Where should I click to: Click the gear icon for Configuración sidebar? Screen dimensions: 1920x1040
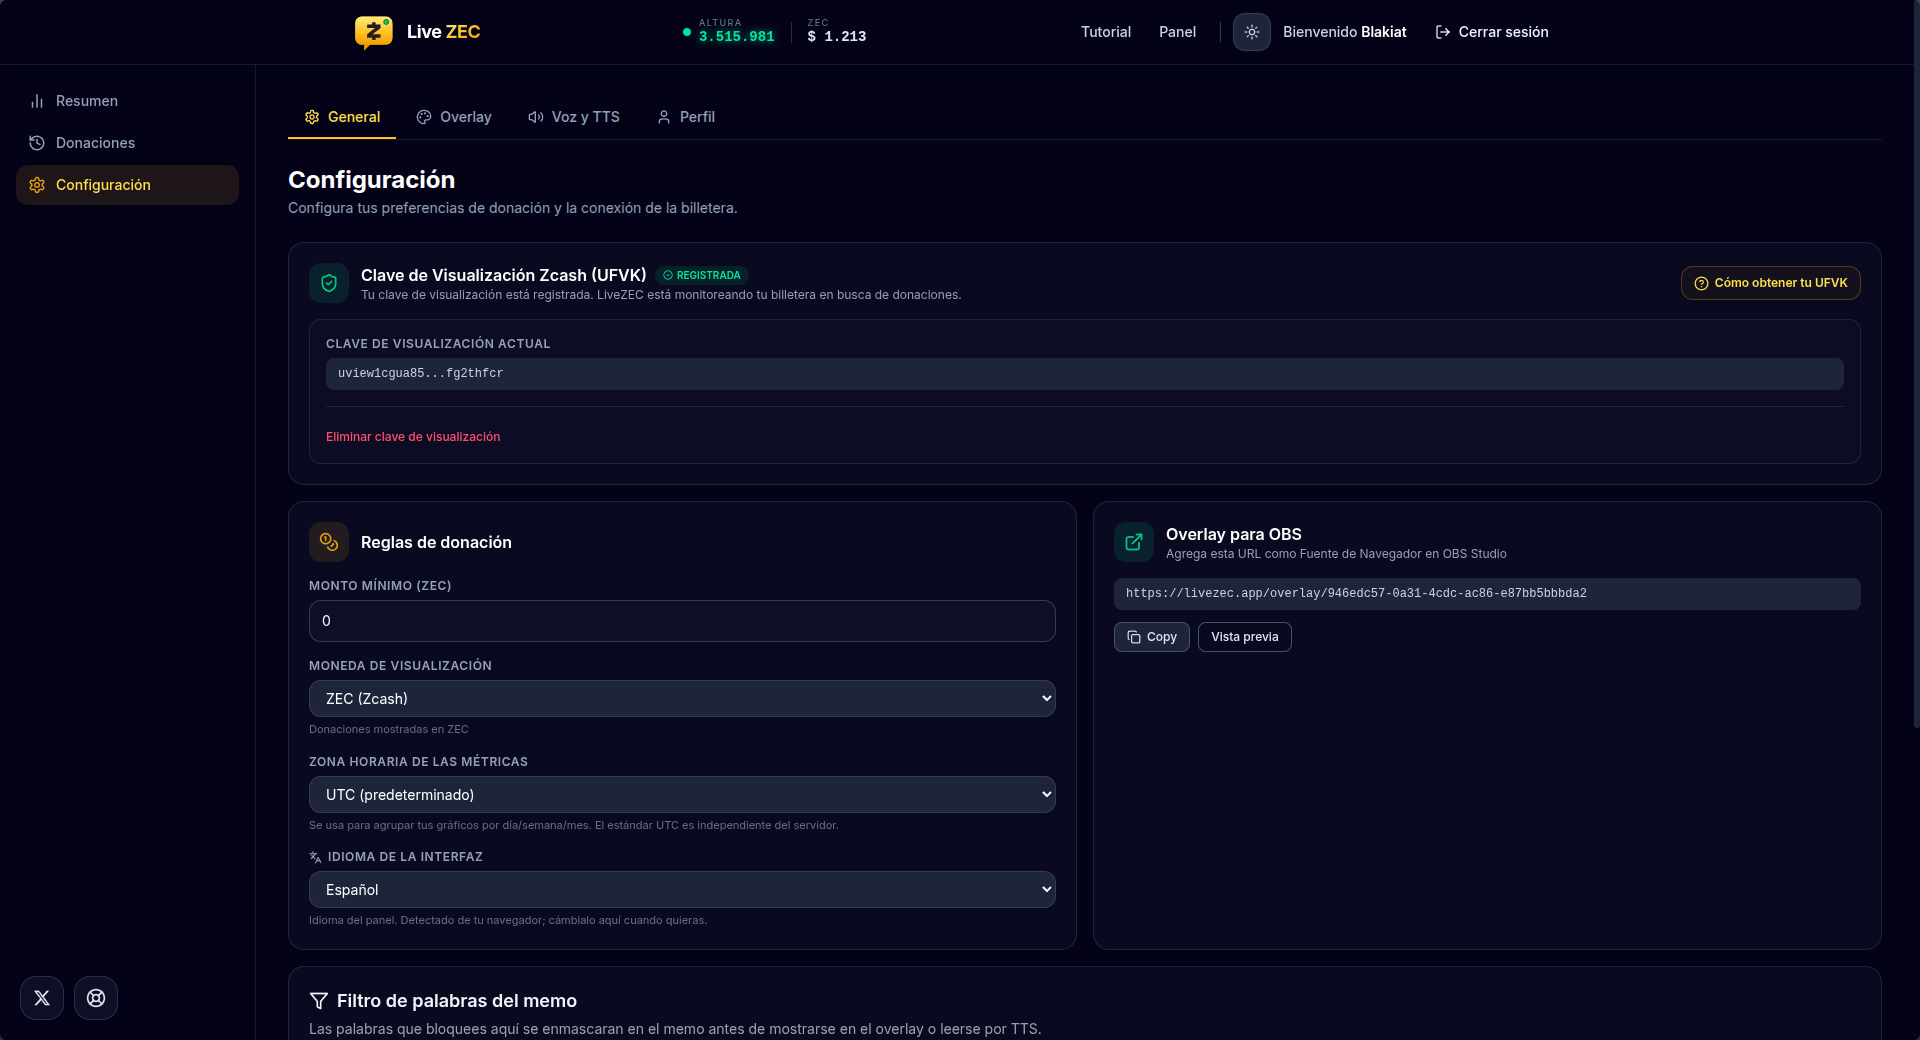pyautogui.click(x=37, y=185)
